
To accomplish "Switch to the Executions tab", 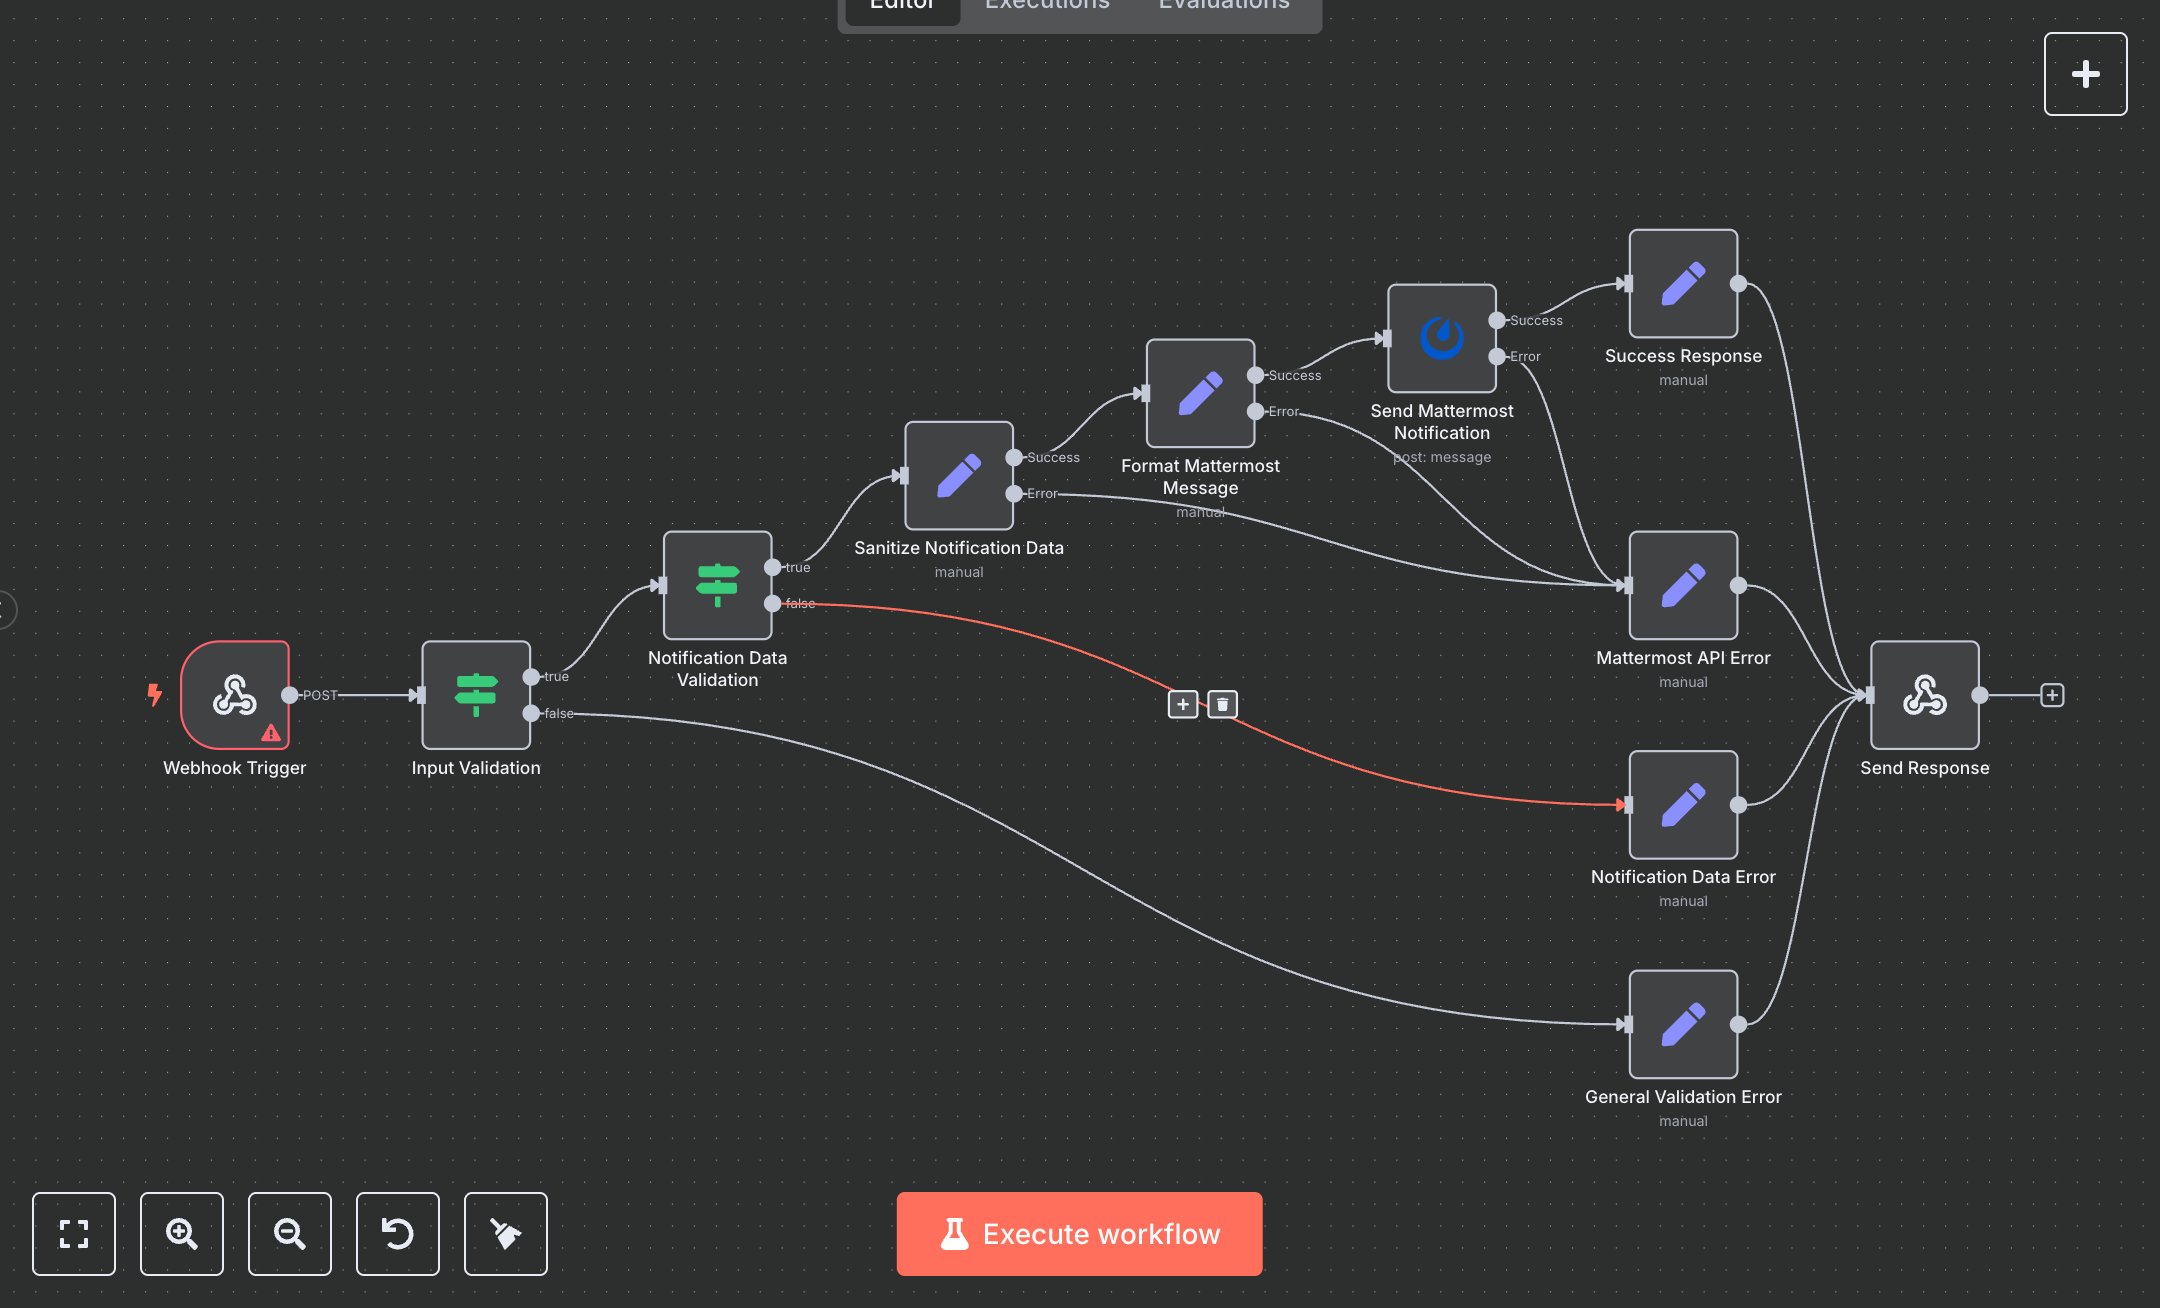I will point(1046,8).
